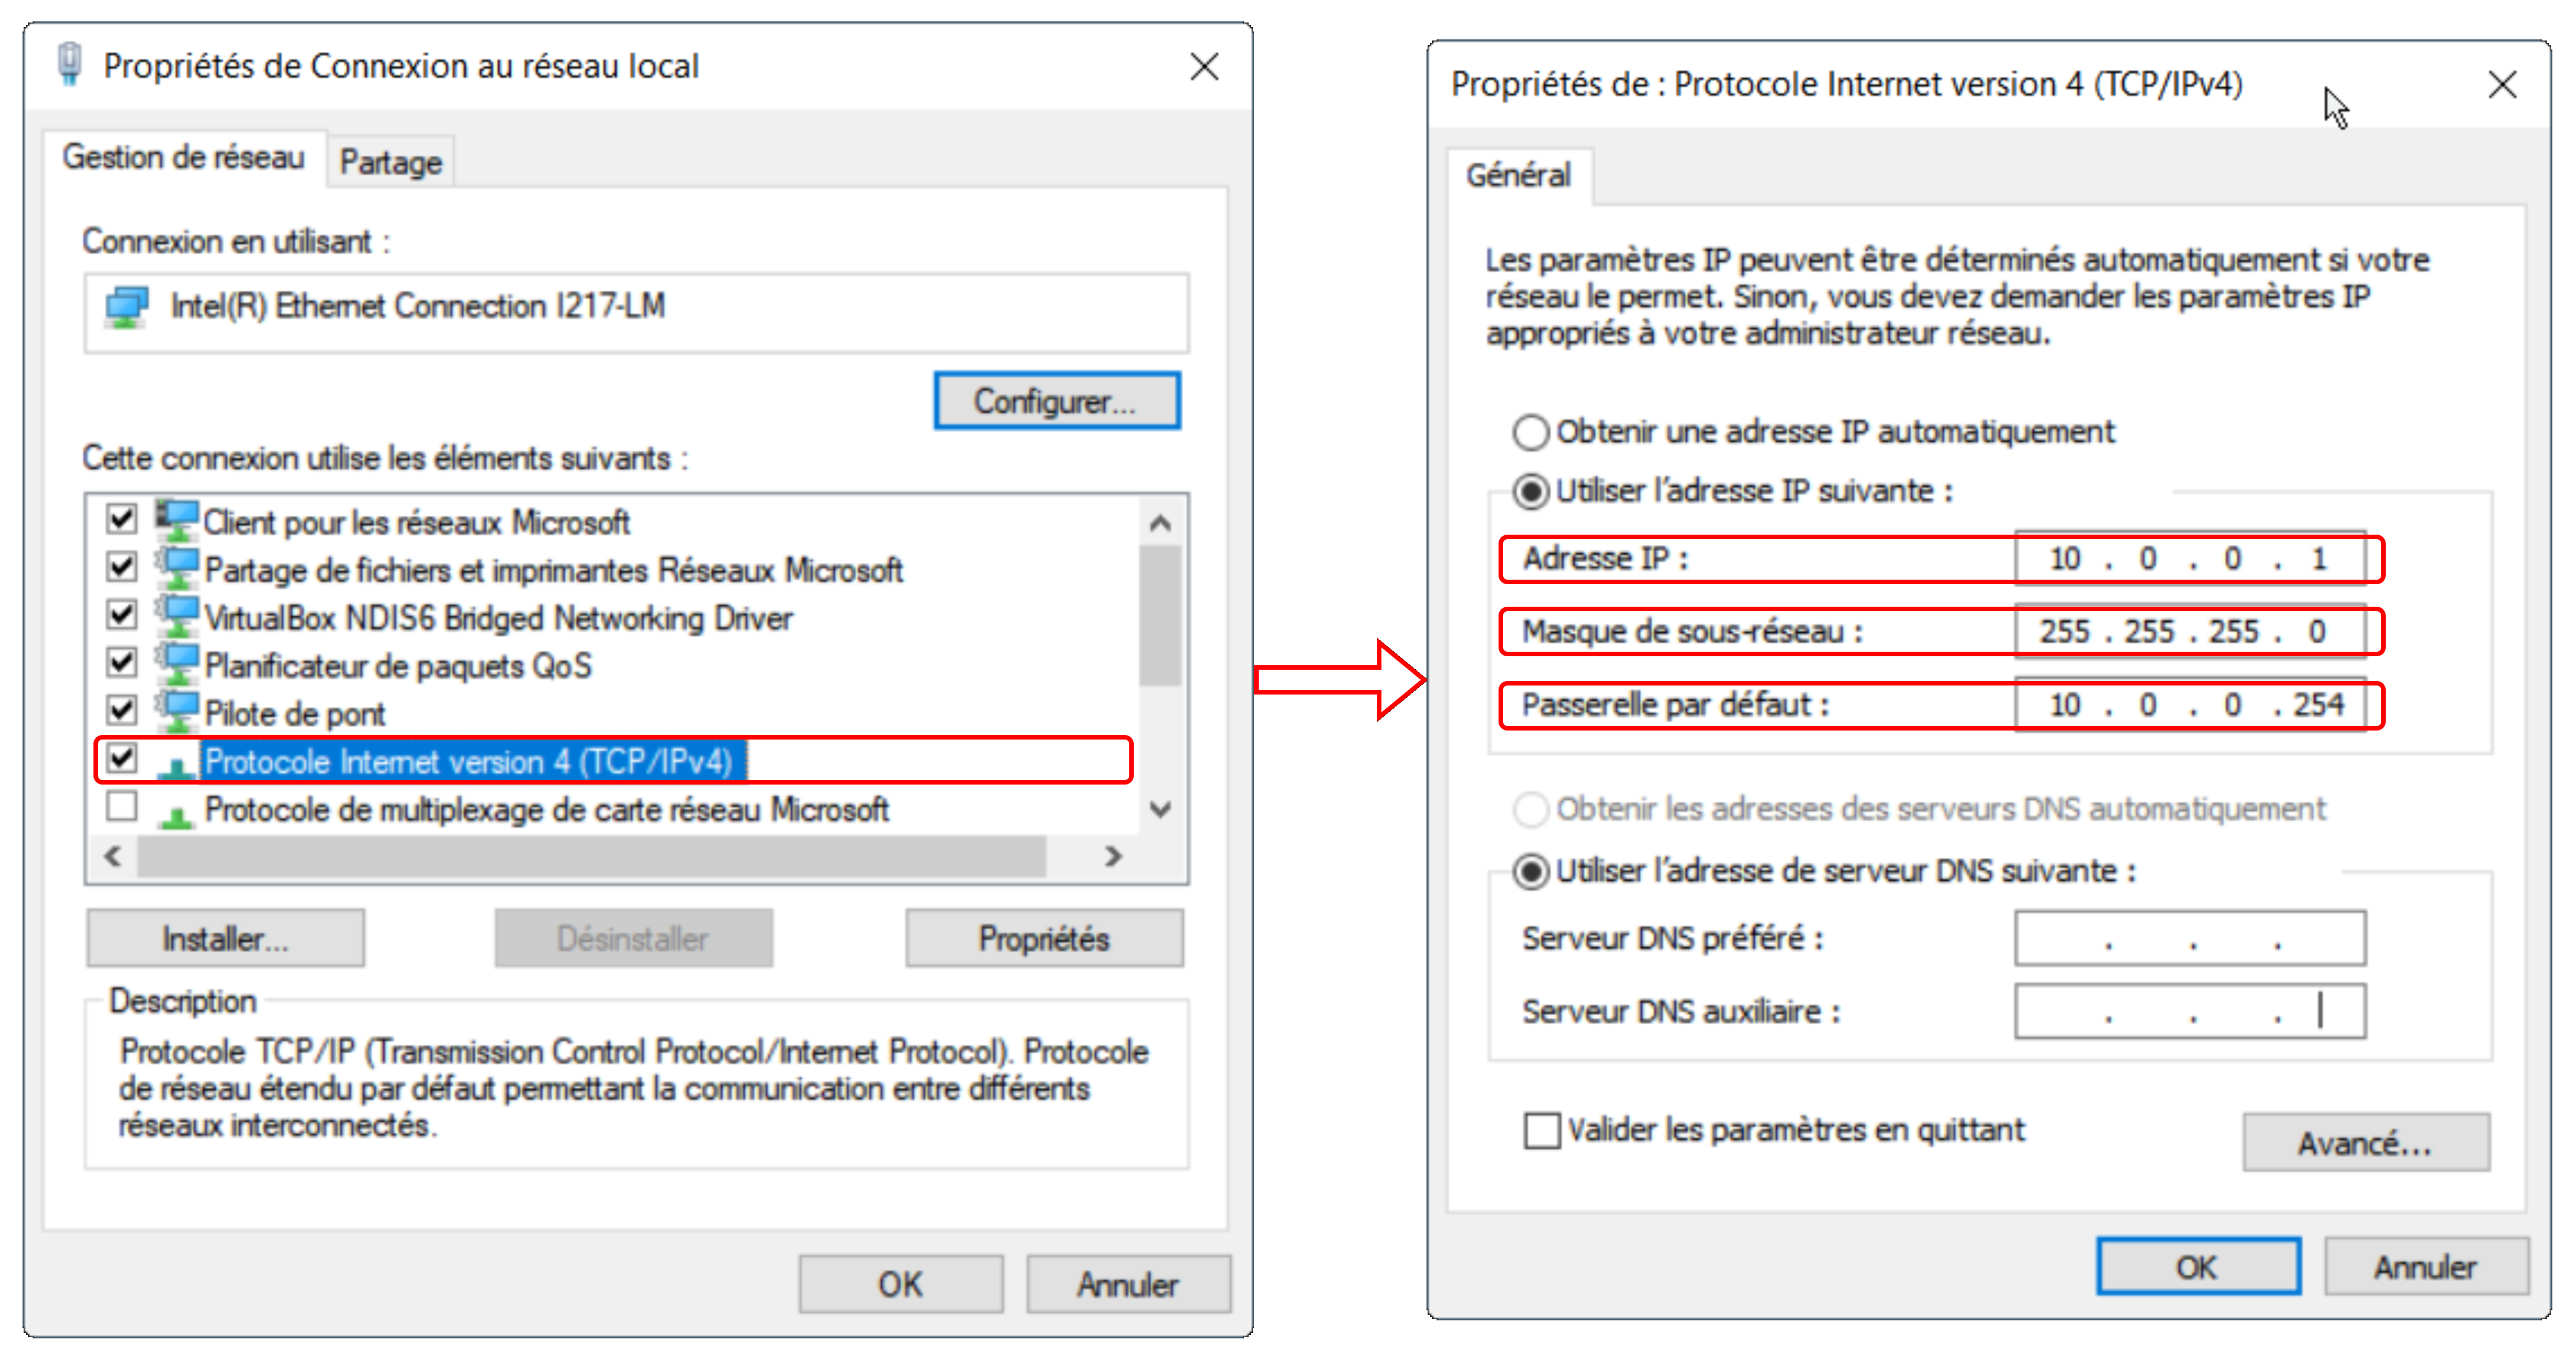Click the Intel Ethernet adapter icon
The height and width of the screenshot is (1362, 2576).
tap(127, 307)
